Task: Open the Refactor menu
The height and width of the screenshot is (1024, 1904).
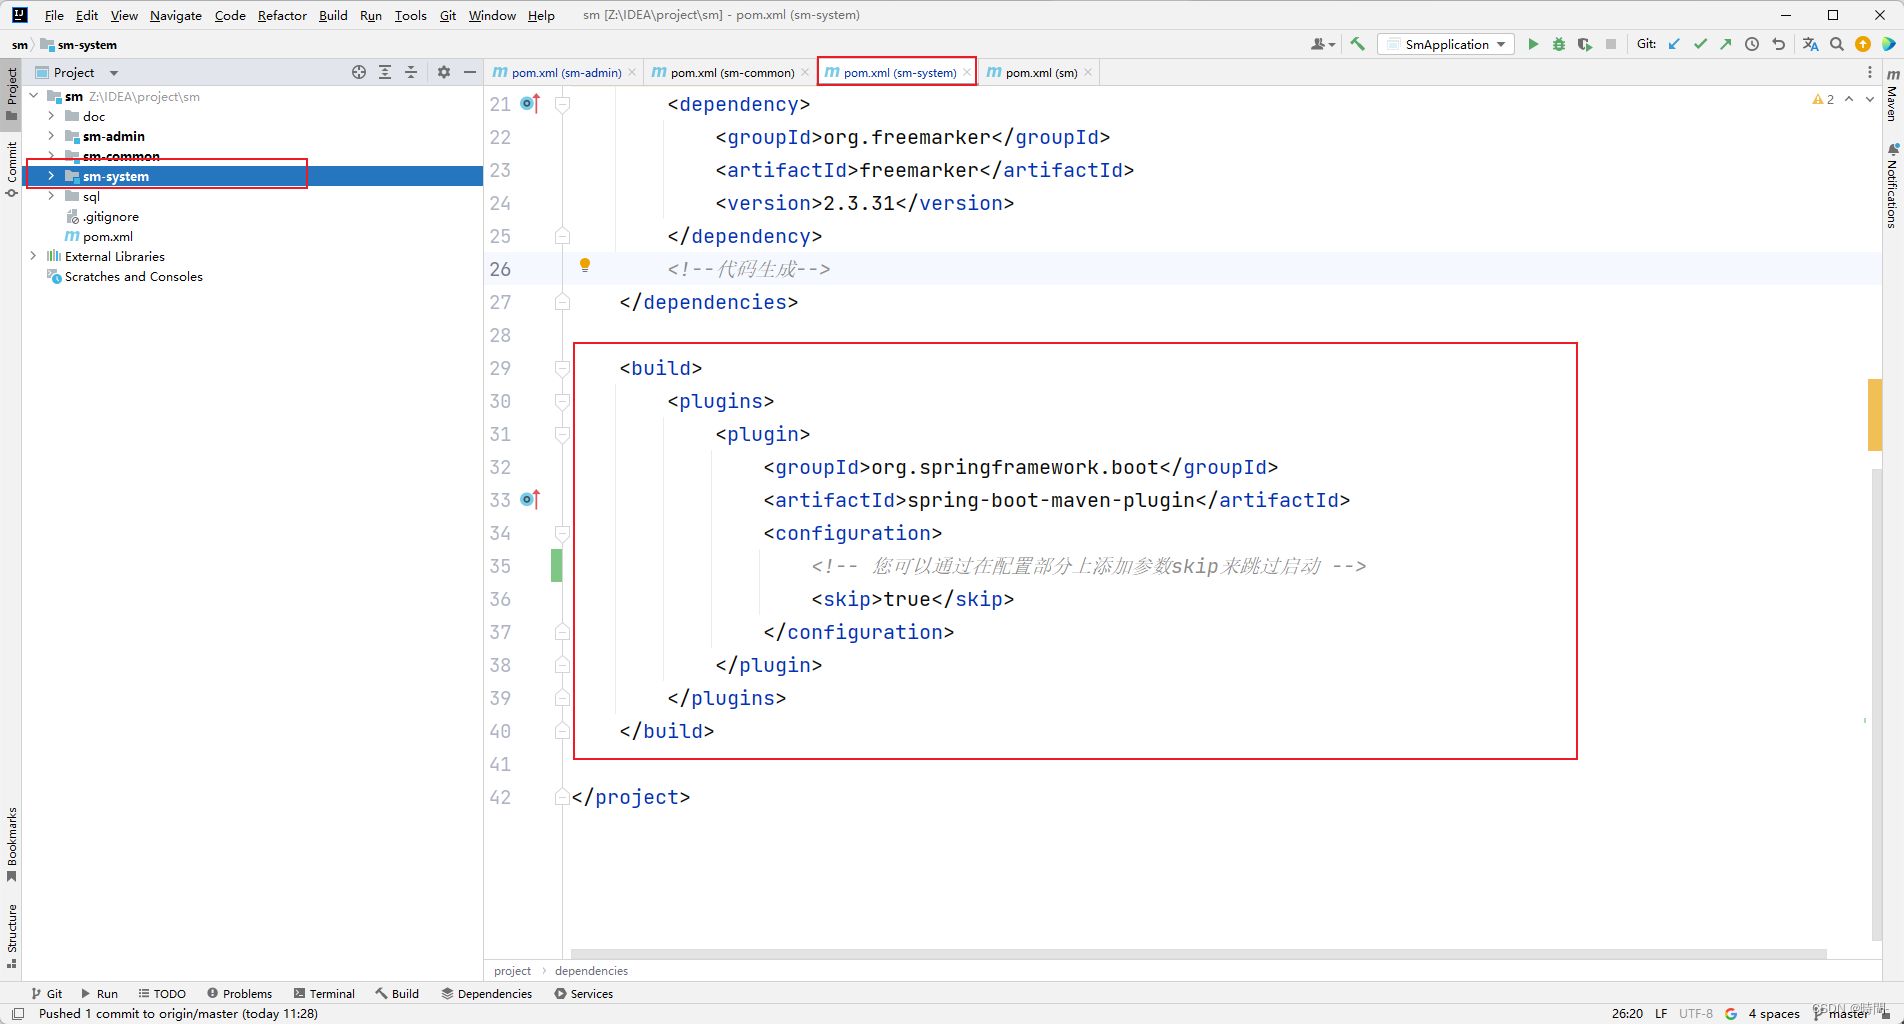Action: click(x=282, y=15)
